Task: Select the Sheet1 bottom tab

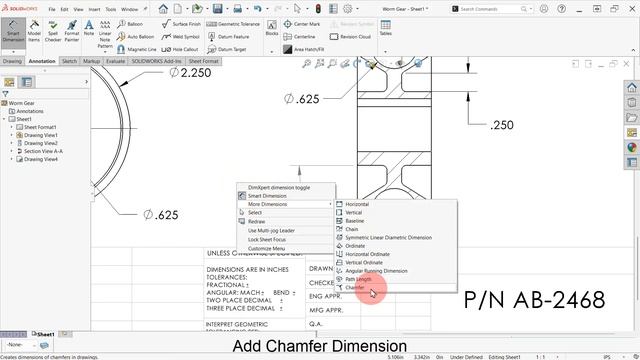Action: pos(43,334)
